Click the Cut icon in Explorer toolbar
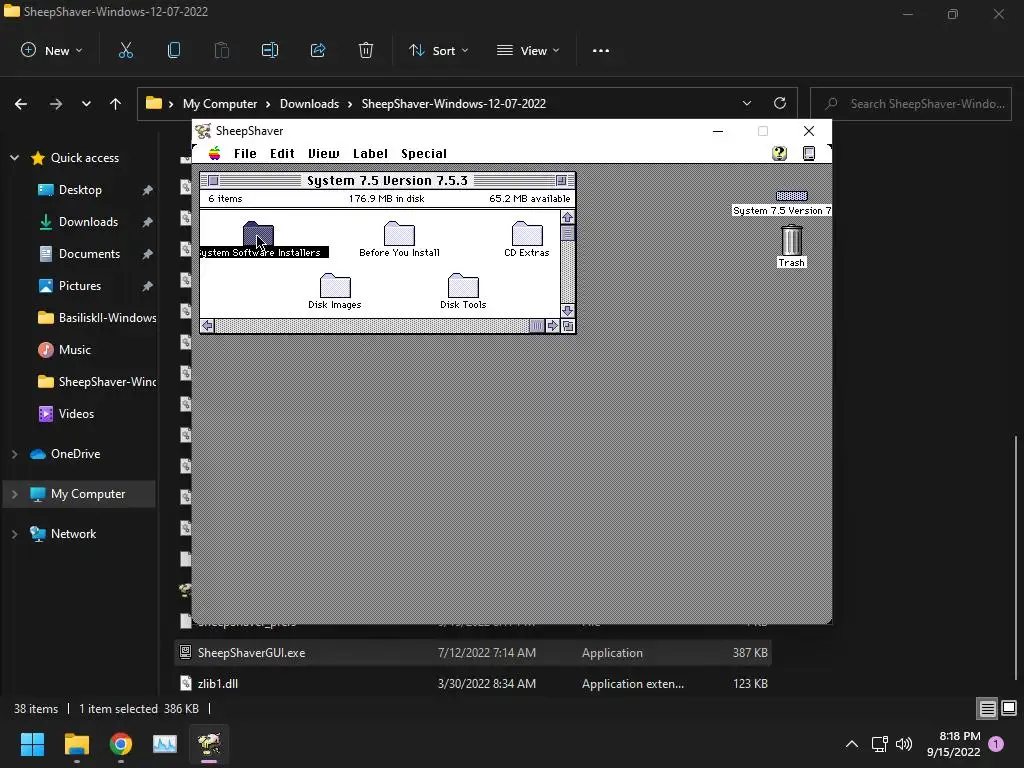1024x768 pixels. coord(125,50)
